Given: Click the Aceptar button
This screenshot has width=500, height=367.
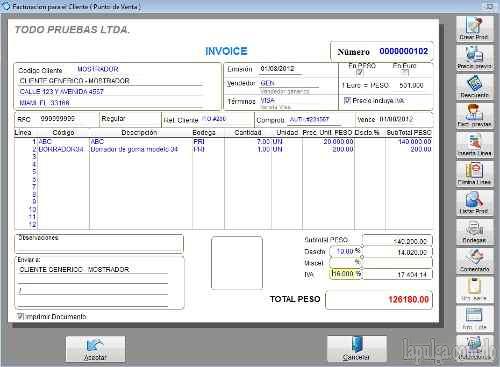Looking at the screenshot, I should click(95, 349).
